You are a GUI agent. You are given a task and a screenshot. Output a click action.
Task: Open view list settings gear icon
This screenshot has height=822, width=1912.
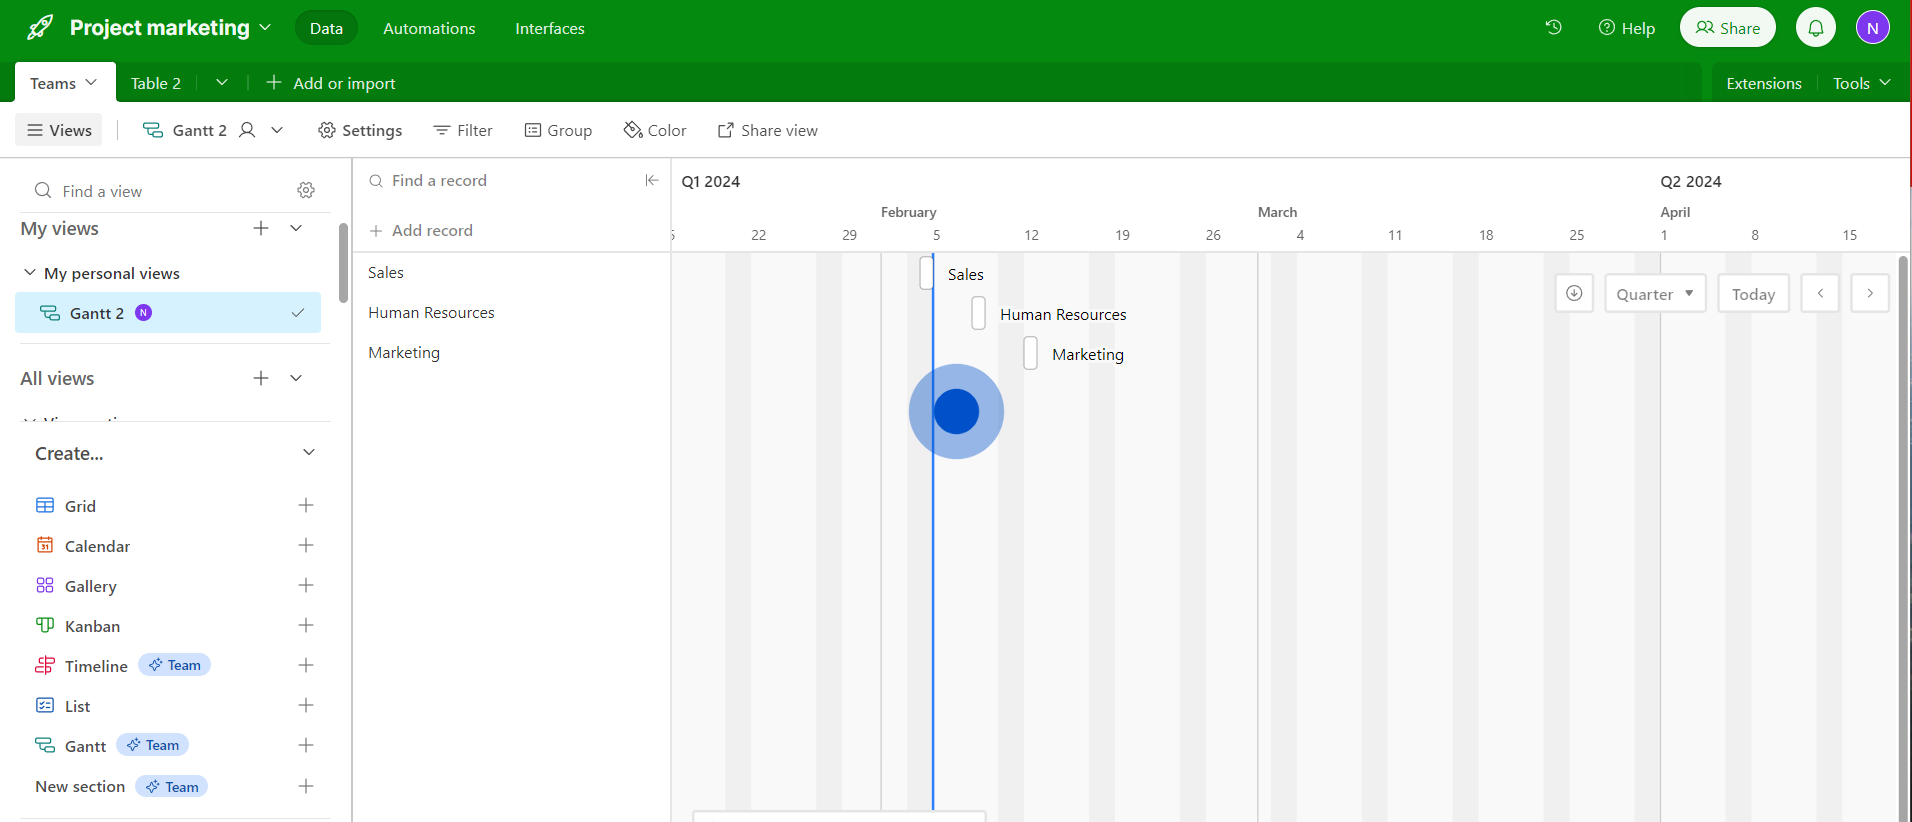tap(306, 190)
